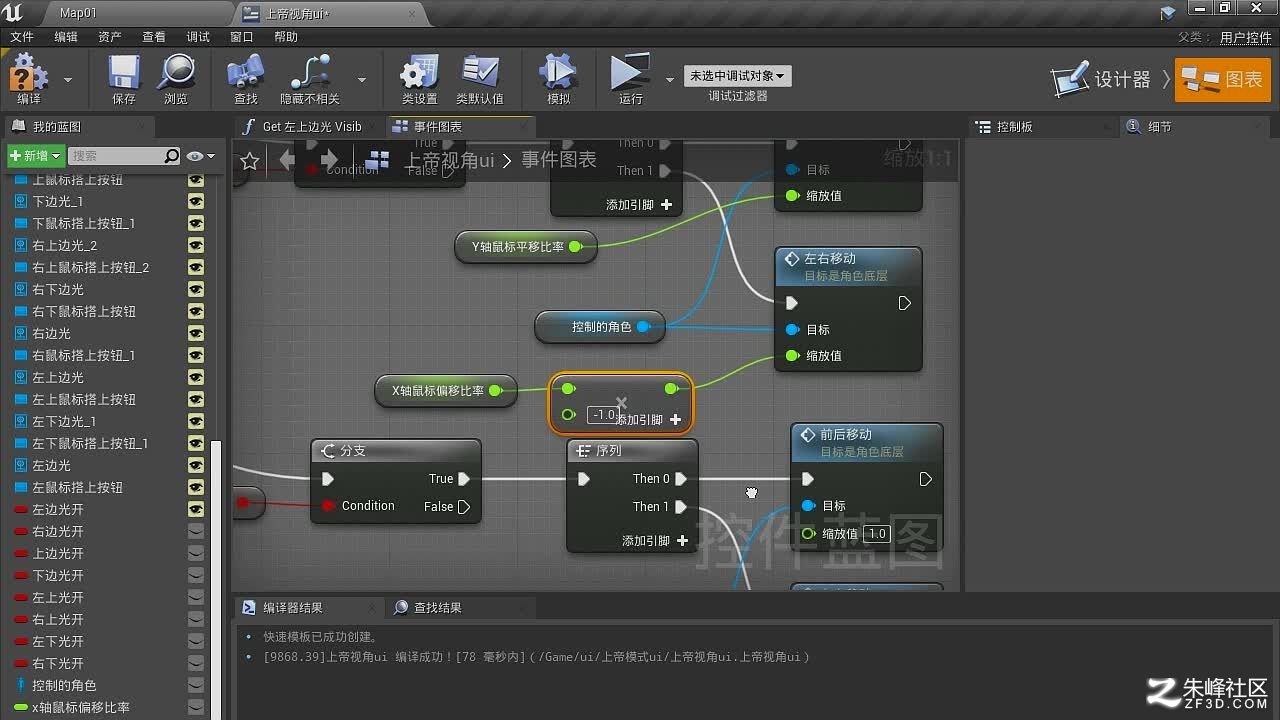This screenshot has width=1280, height=720.
Task: Click the 控制的角色 variable node
Action: (x=600, y=327)
